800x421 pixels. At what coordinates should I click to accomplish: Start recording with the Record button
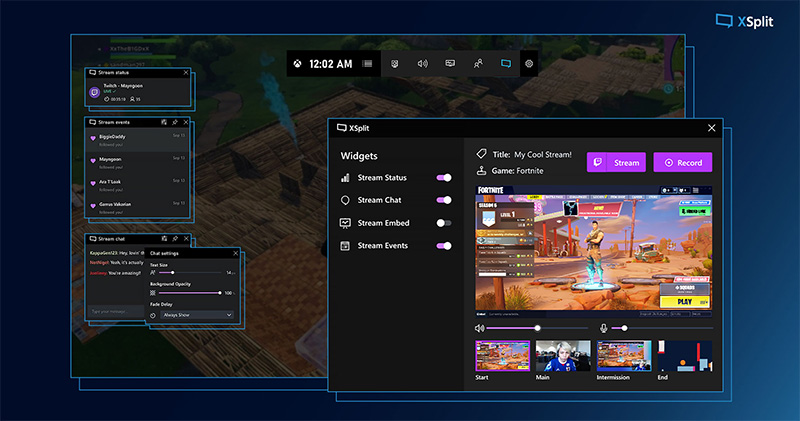click(682, 162)
